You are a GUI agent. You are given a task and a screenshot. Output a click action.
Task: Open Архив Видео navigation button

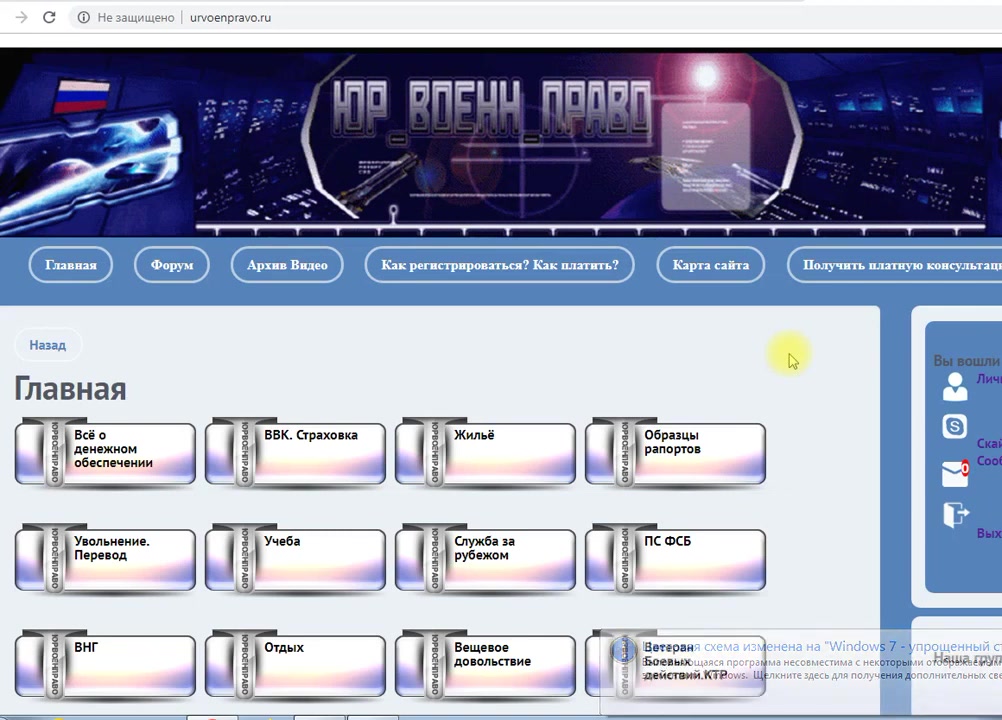[287, 264]
